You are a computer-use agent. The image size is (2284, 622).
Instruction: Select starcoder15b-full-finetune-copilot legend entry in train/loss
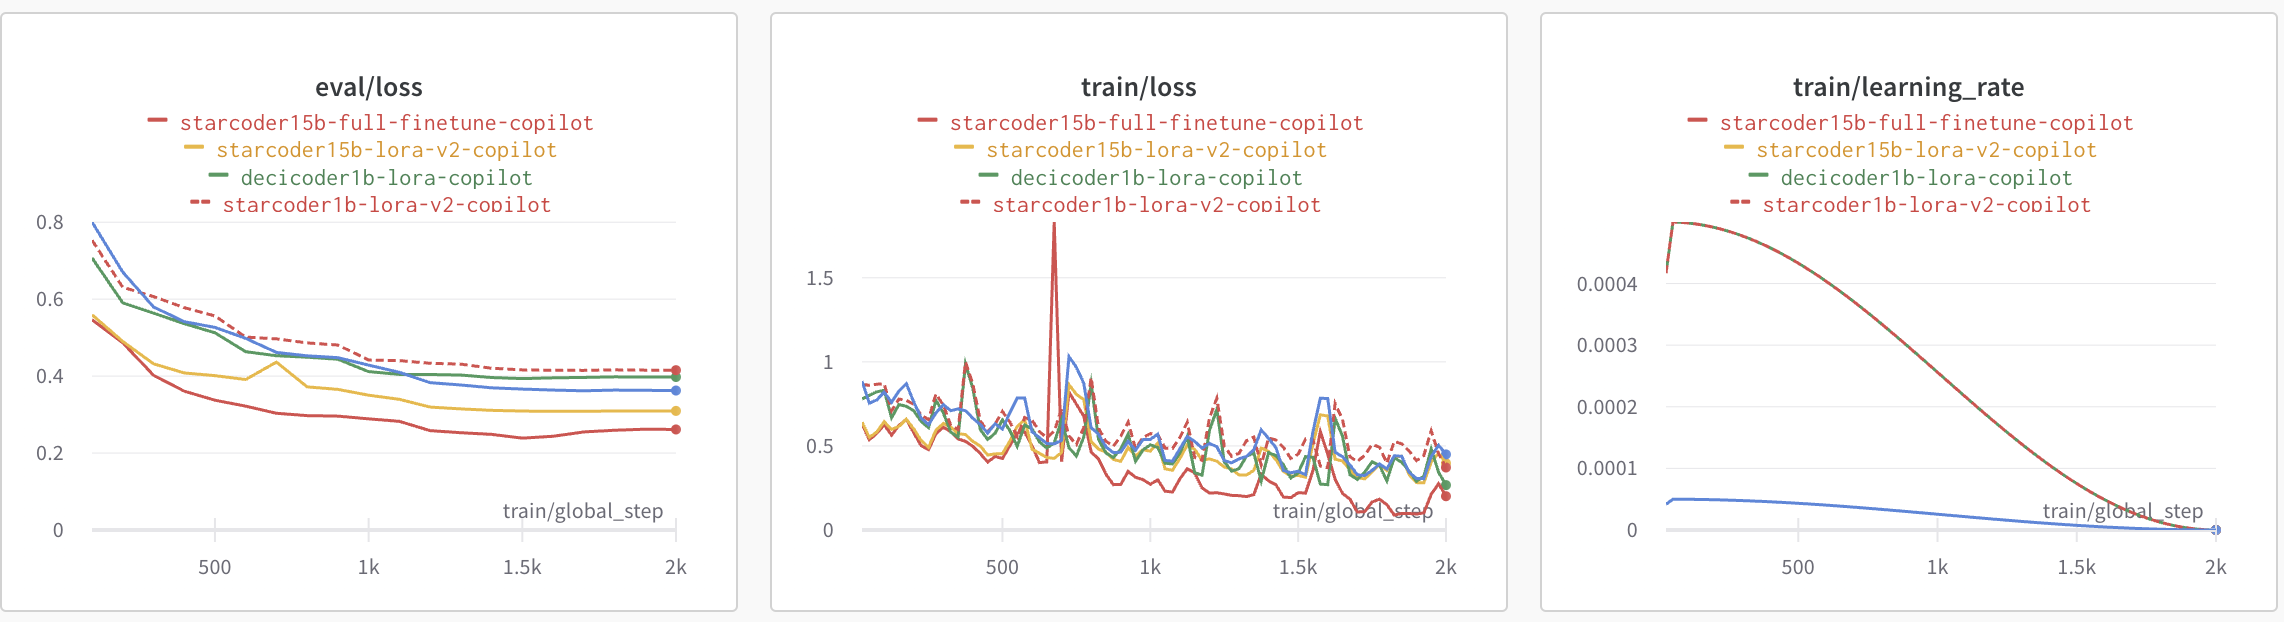point(1156,123)
